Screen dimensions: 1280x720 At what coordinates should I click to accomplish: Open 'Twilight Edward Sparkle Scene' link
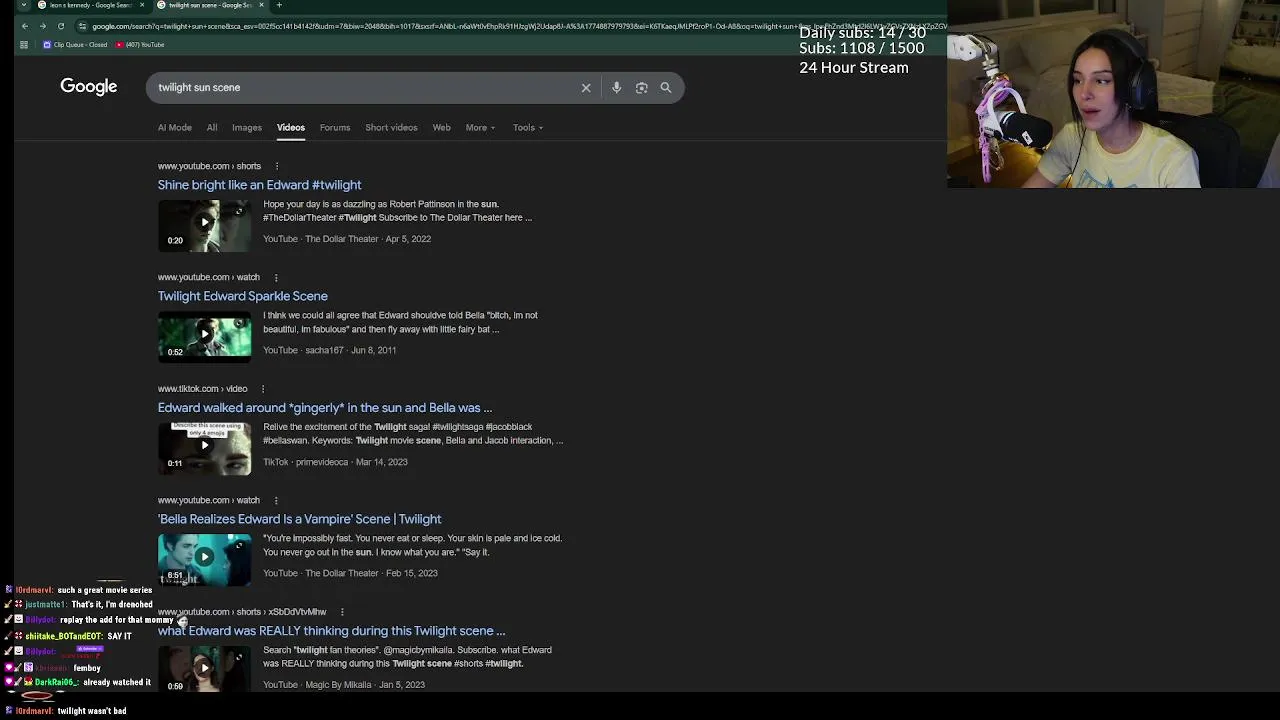[x=242, y=296]
